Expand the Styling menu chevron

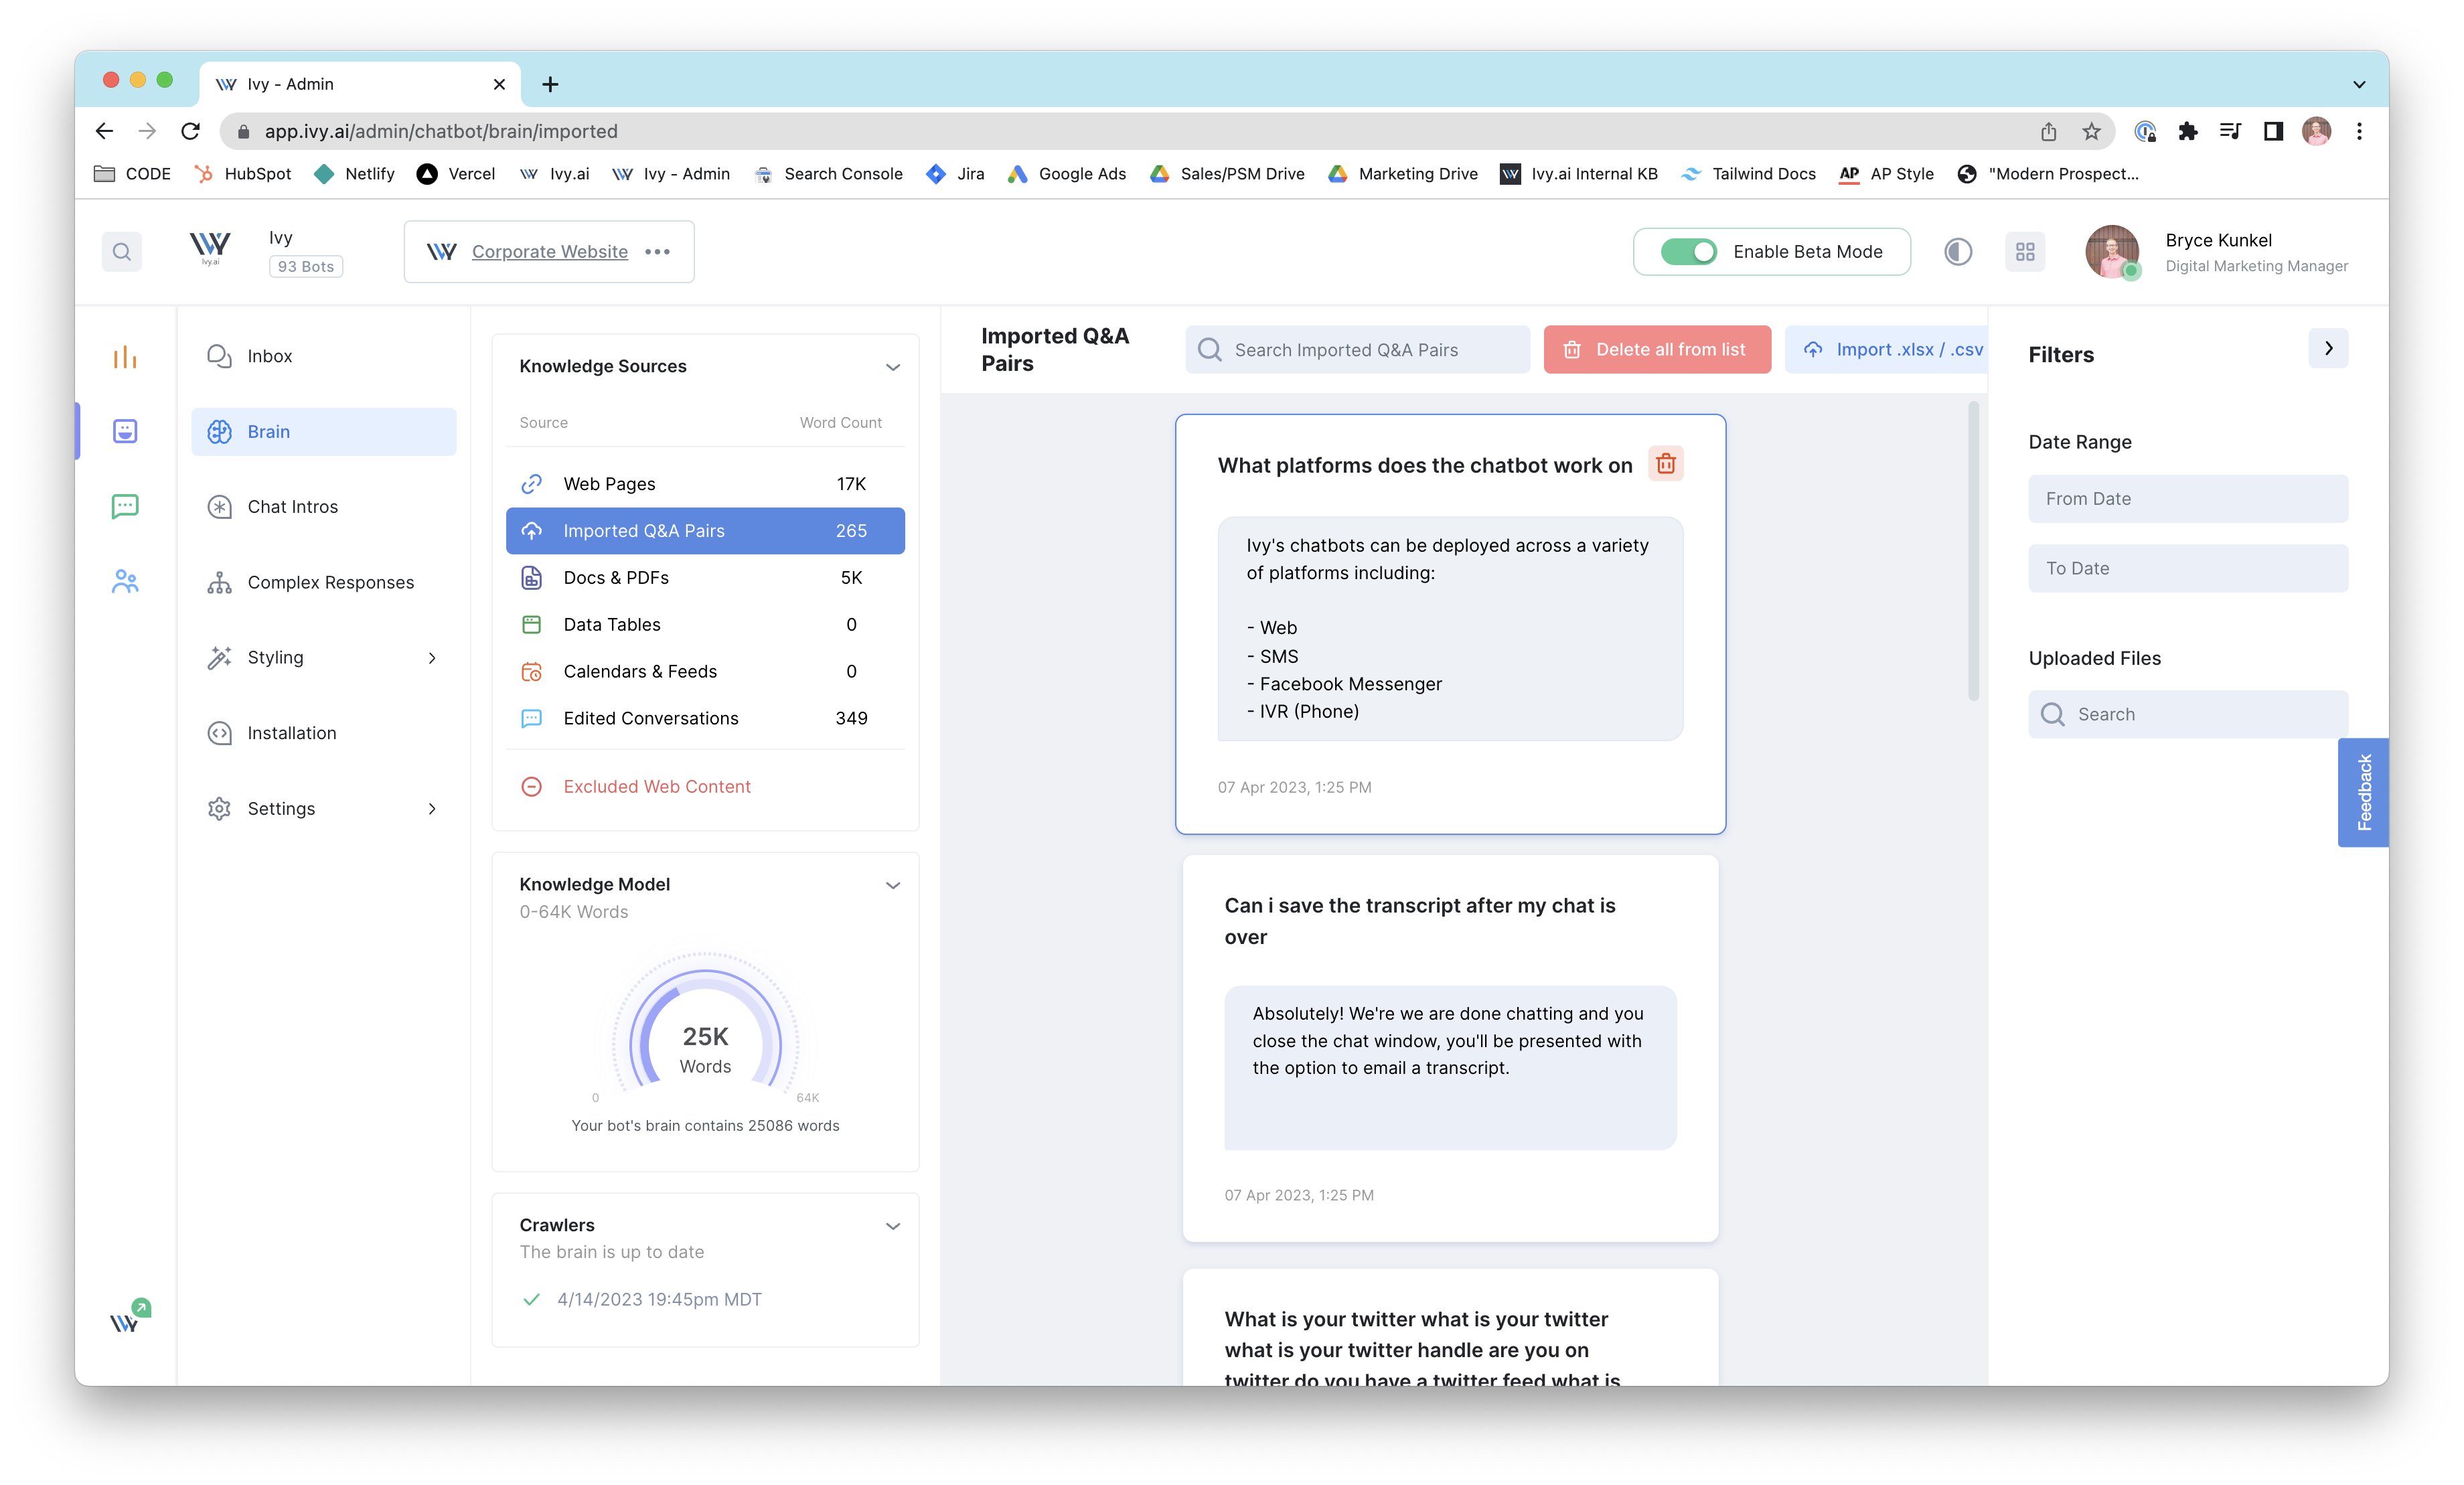[x=432, y=658]
